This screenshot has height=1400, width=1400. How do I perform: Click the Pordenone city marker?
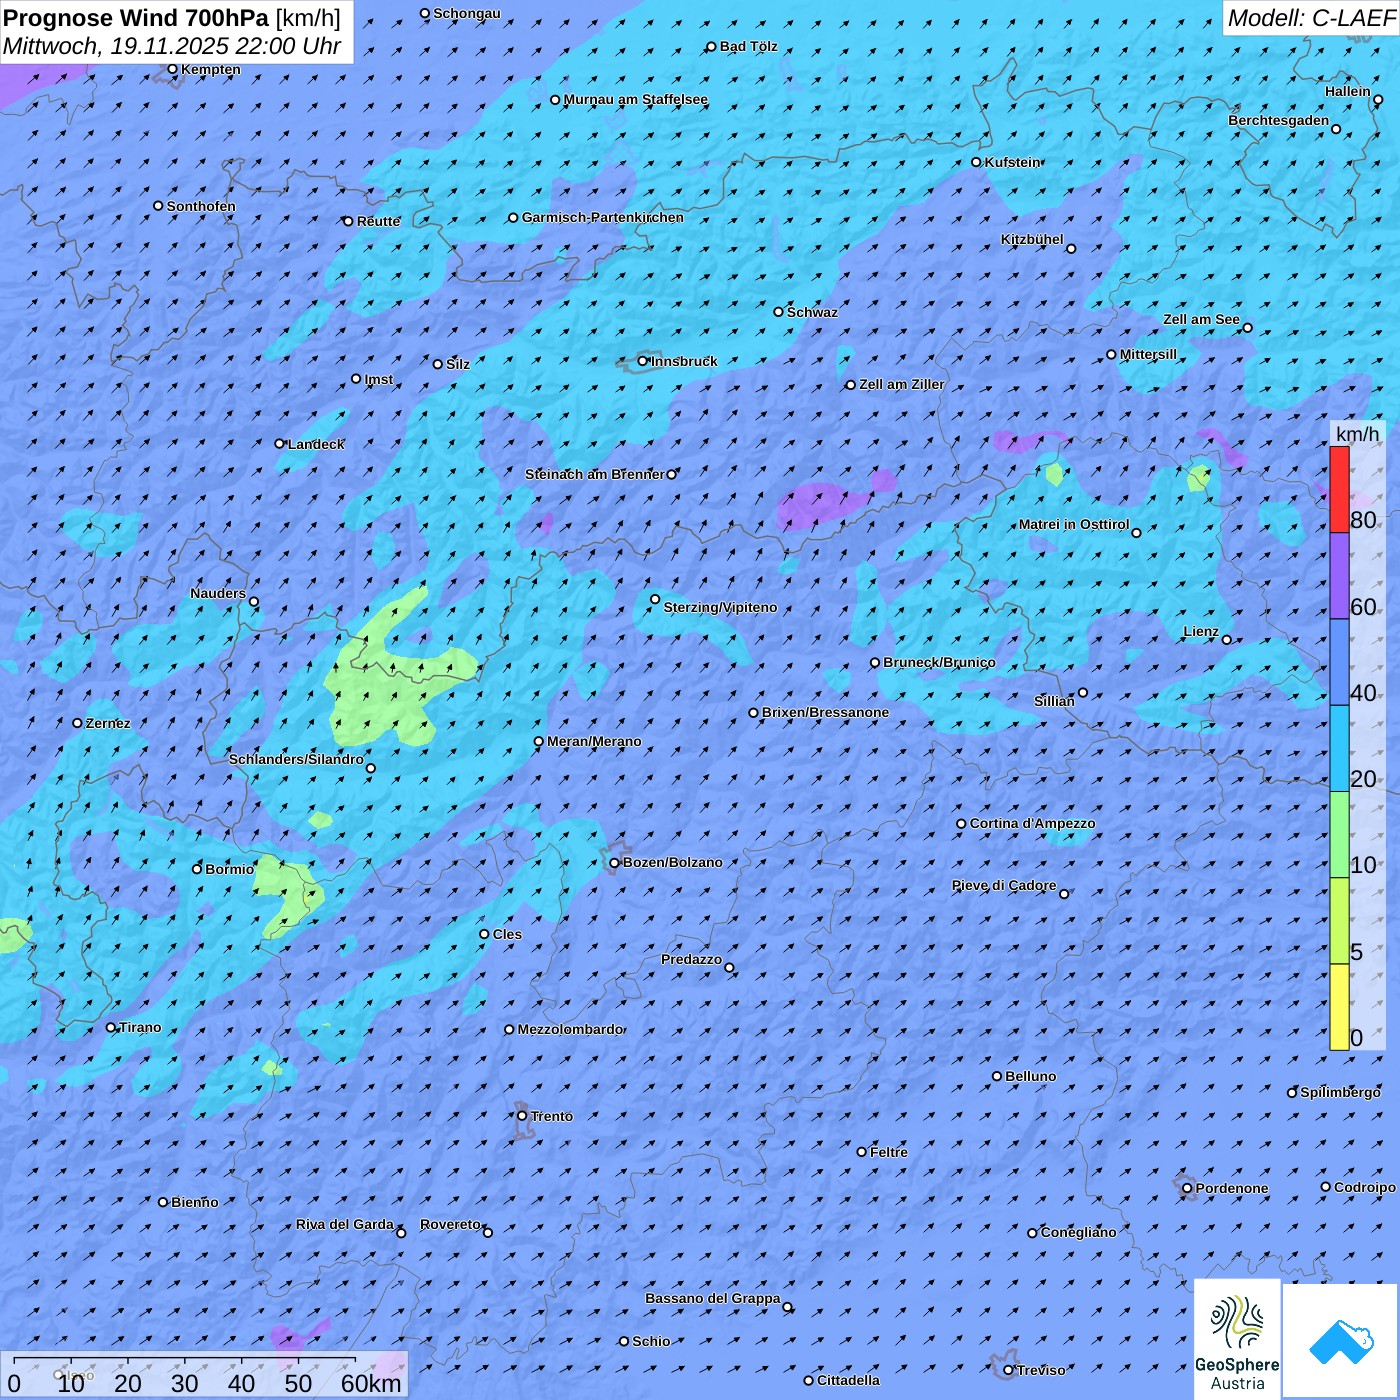(x=1187, y=1188)
